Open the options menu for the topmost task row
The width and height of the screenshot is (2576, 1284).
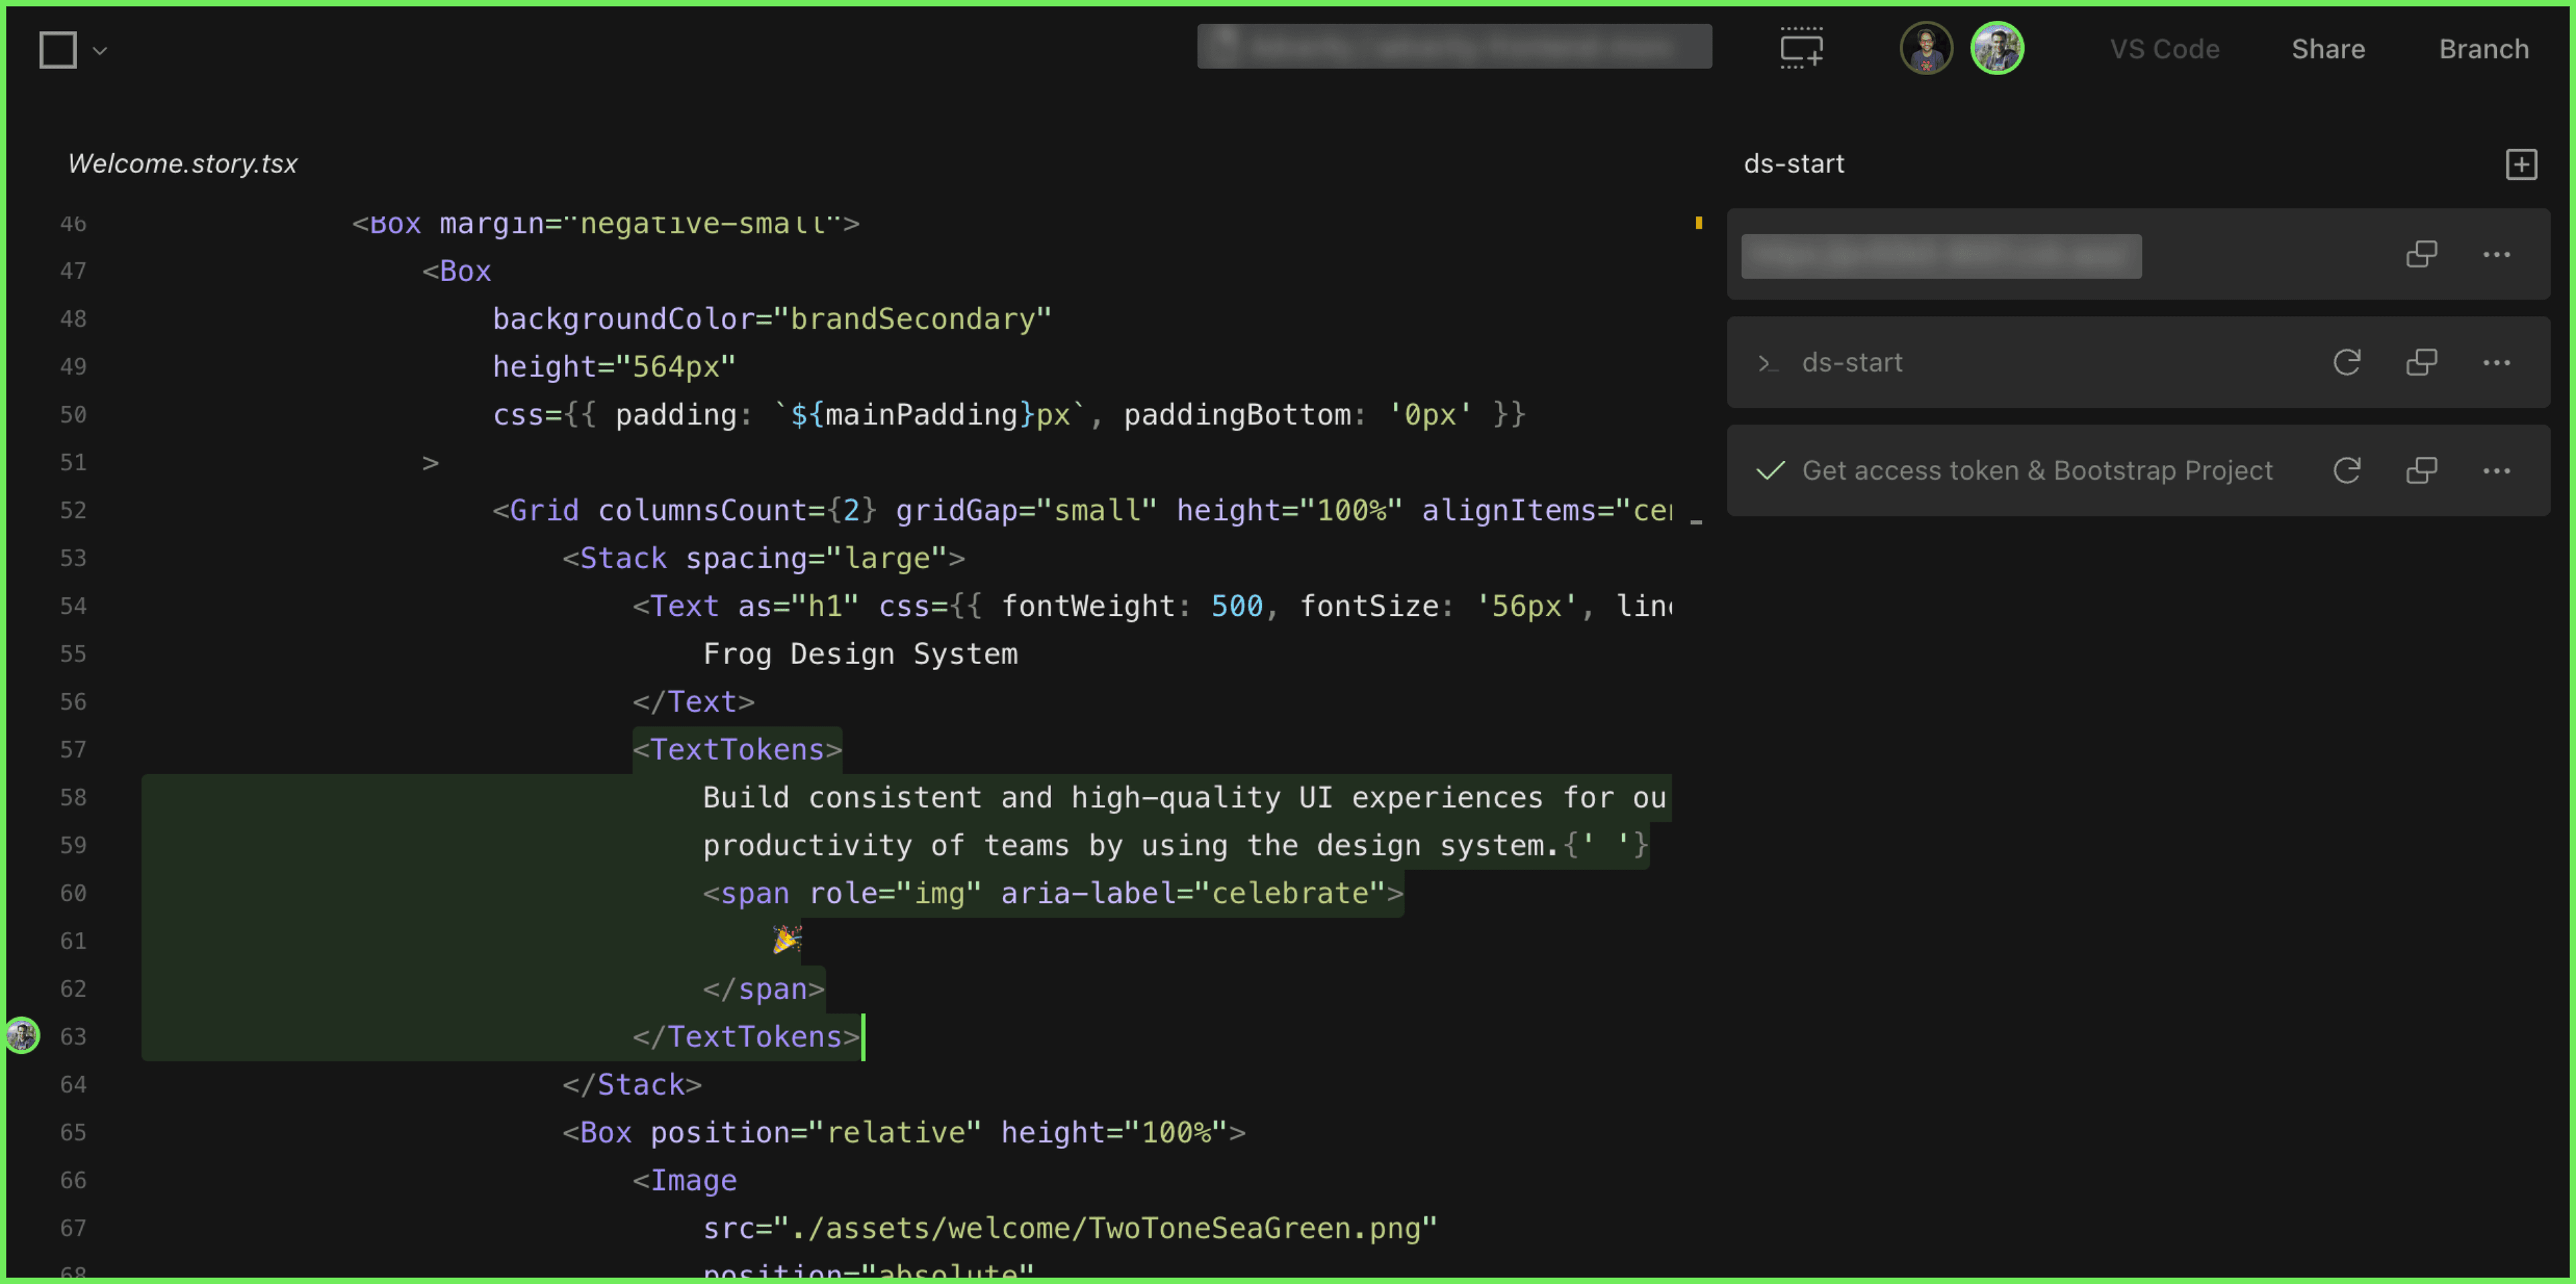pyautogui.click(x=2497, y=254)
